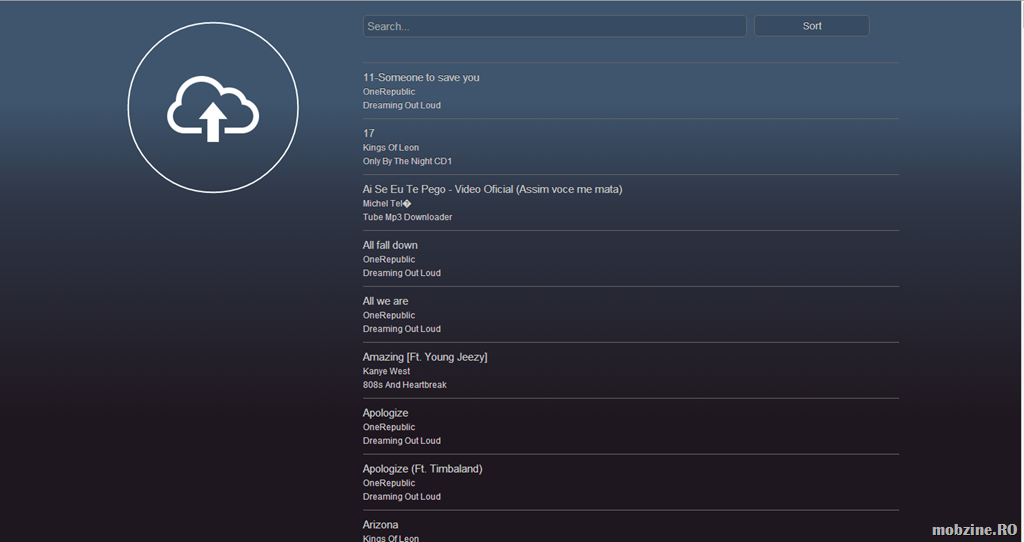The width and height of the screenshot is (1024, 542).
Task: Select song Amazing [Ft. Young Jeezy]
Action: coord(425,357)
